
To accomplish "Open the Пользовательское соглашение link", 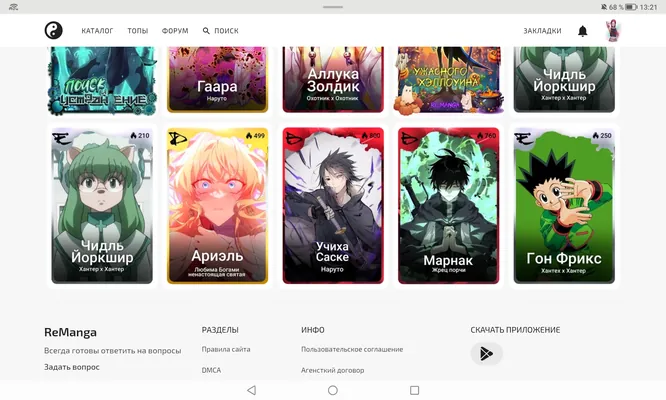I will 352,349.
